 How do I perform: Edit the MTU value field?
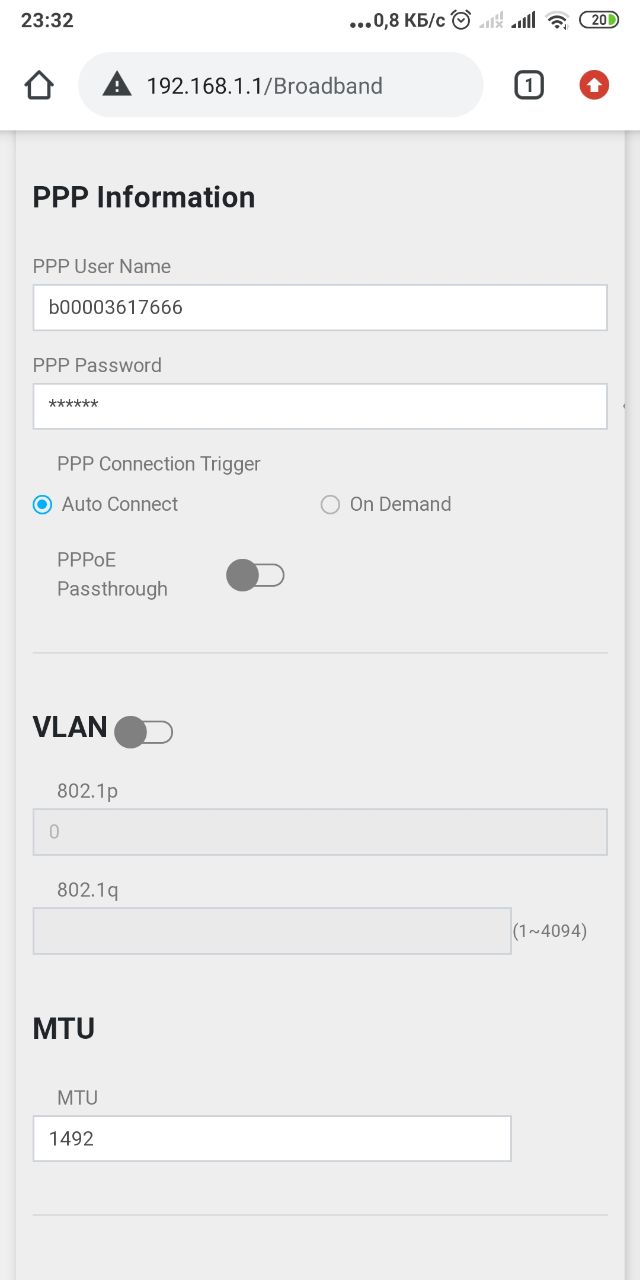tap(272, 1138)
